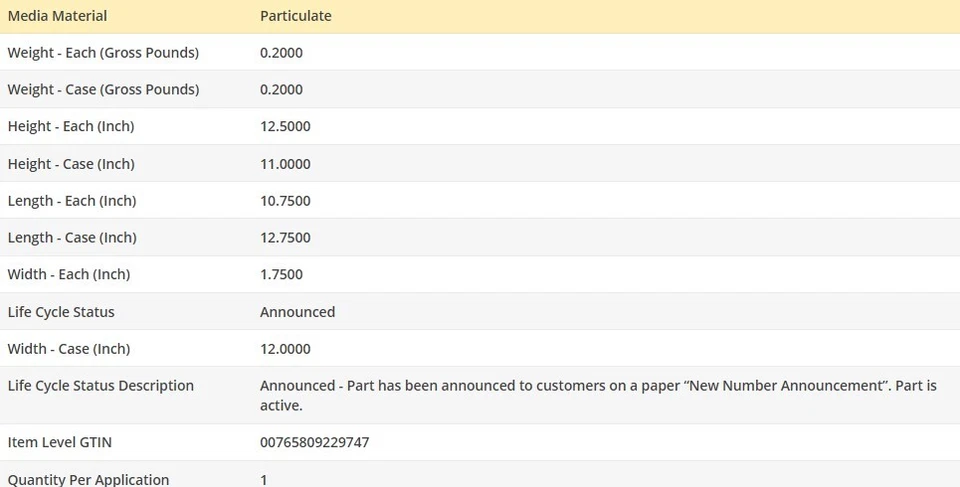Click the Length - Each value 10.7500
The height and width of the screenshot is (487, 960).
[285, 201]
